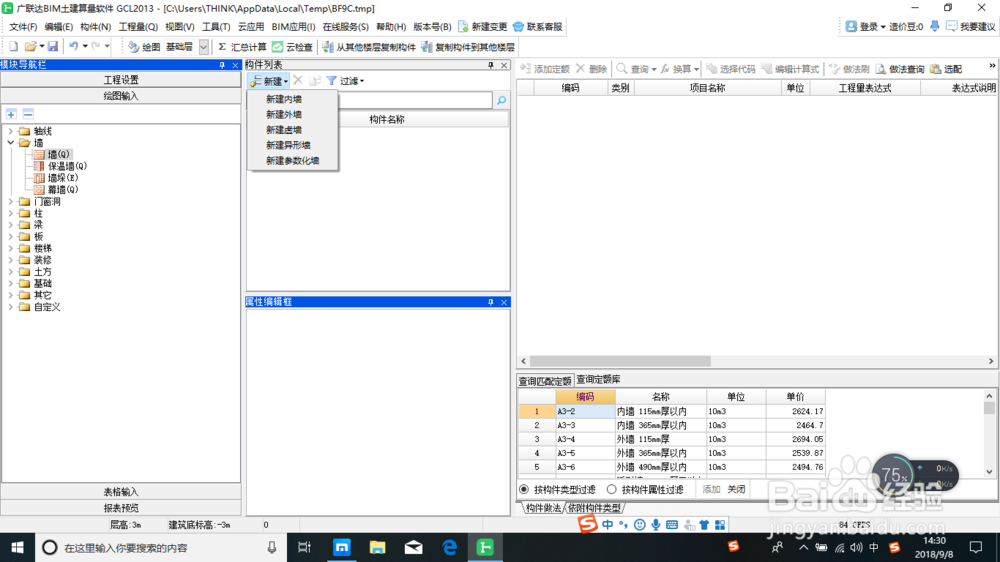Open File Explorer on taskbar
Viewport: 1000px width, 562px height.
point(378,547)
